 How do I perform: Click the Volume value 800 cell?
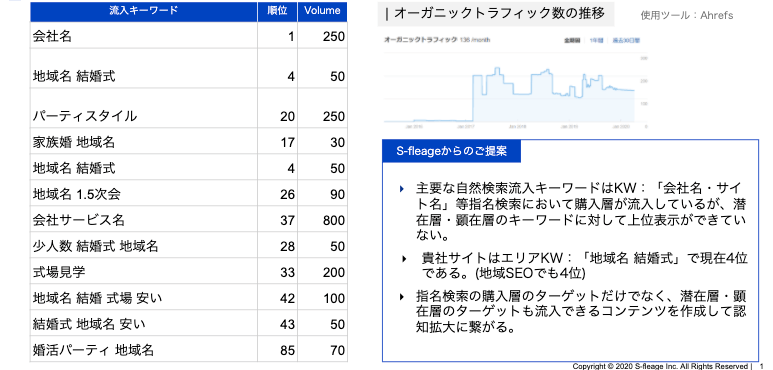point(322,219)
